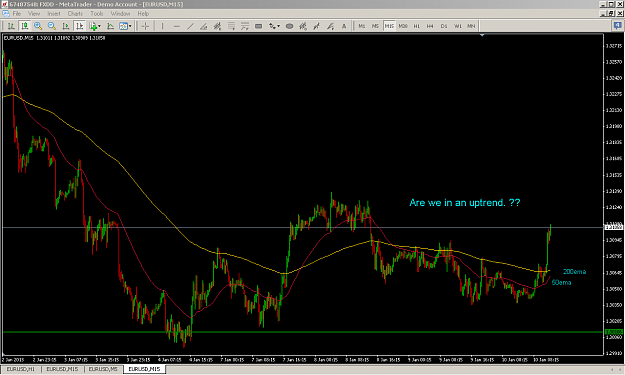The height and width of the screenshot is (375, 625).
Task: Switch timeframe to M30
Action: tap(403, 26)
